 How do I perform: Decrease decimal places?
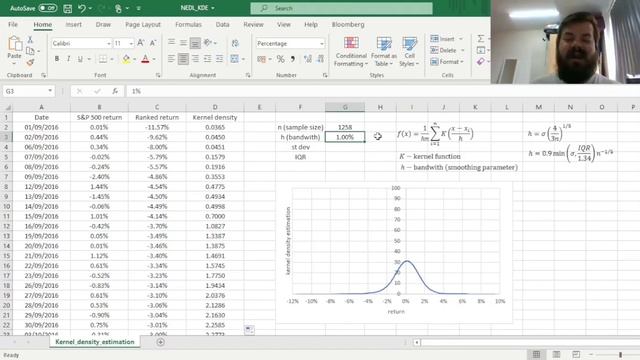321,59
